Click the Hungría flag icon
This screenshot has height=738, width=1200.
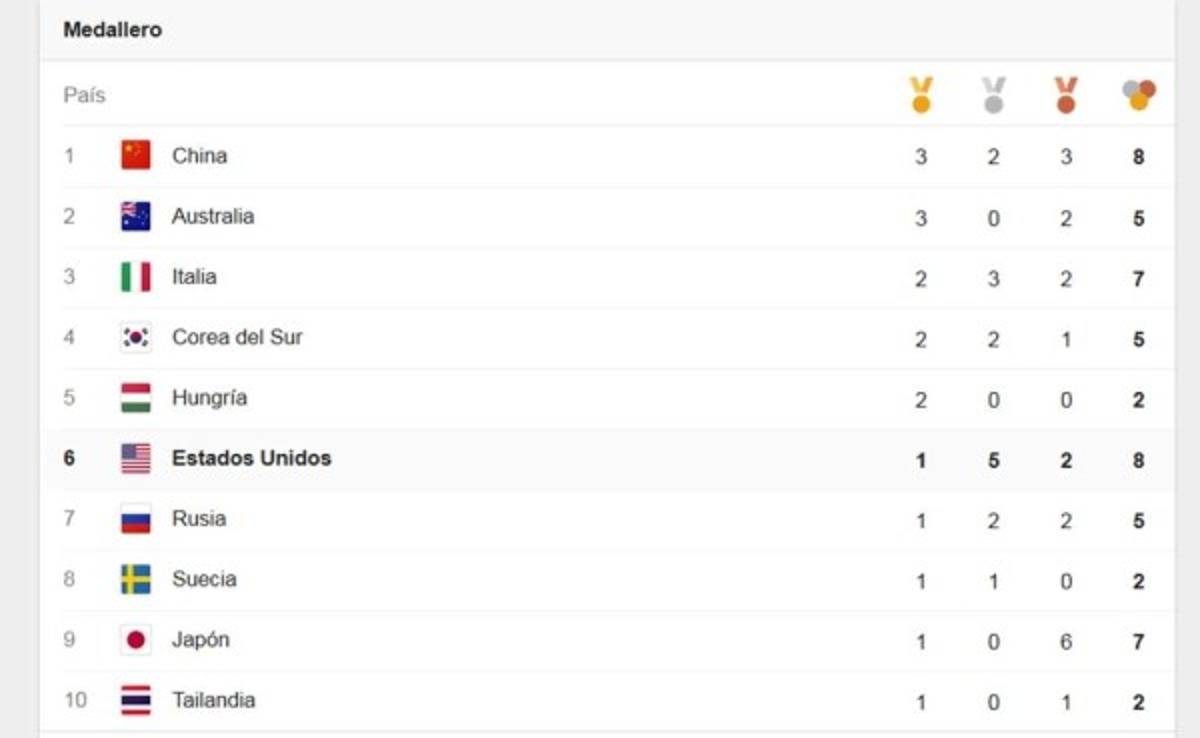[x=136, y=398]
